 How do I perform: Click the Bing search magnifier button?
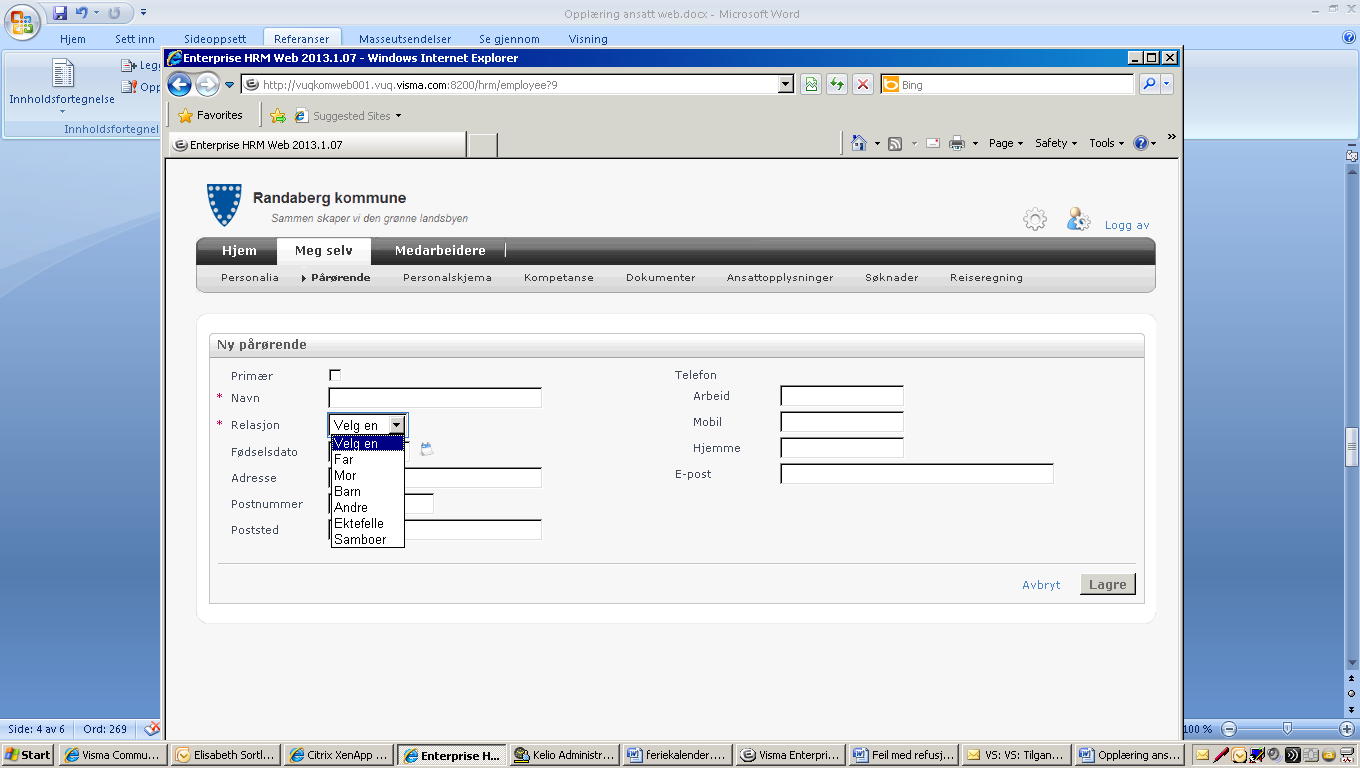pos(1148,85)
